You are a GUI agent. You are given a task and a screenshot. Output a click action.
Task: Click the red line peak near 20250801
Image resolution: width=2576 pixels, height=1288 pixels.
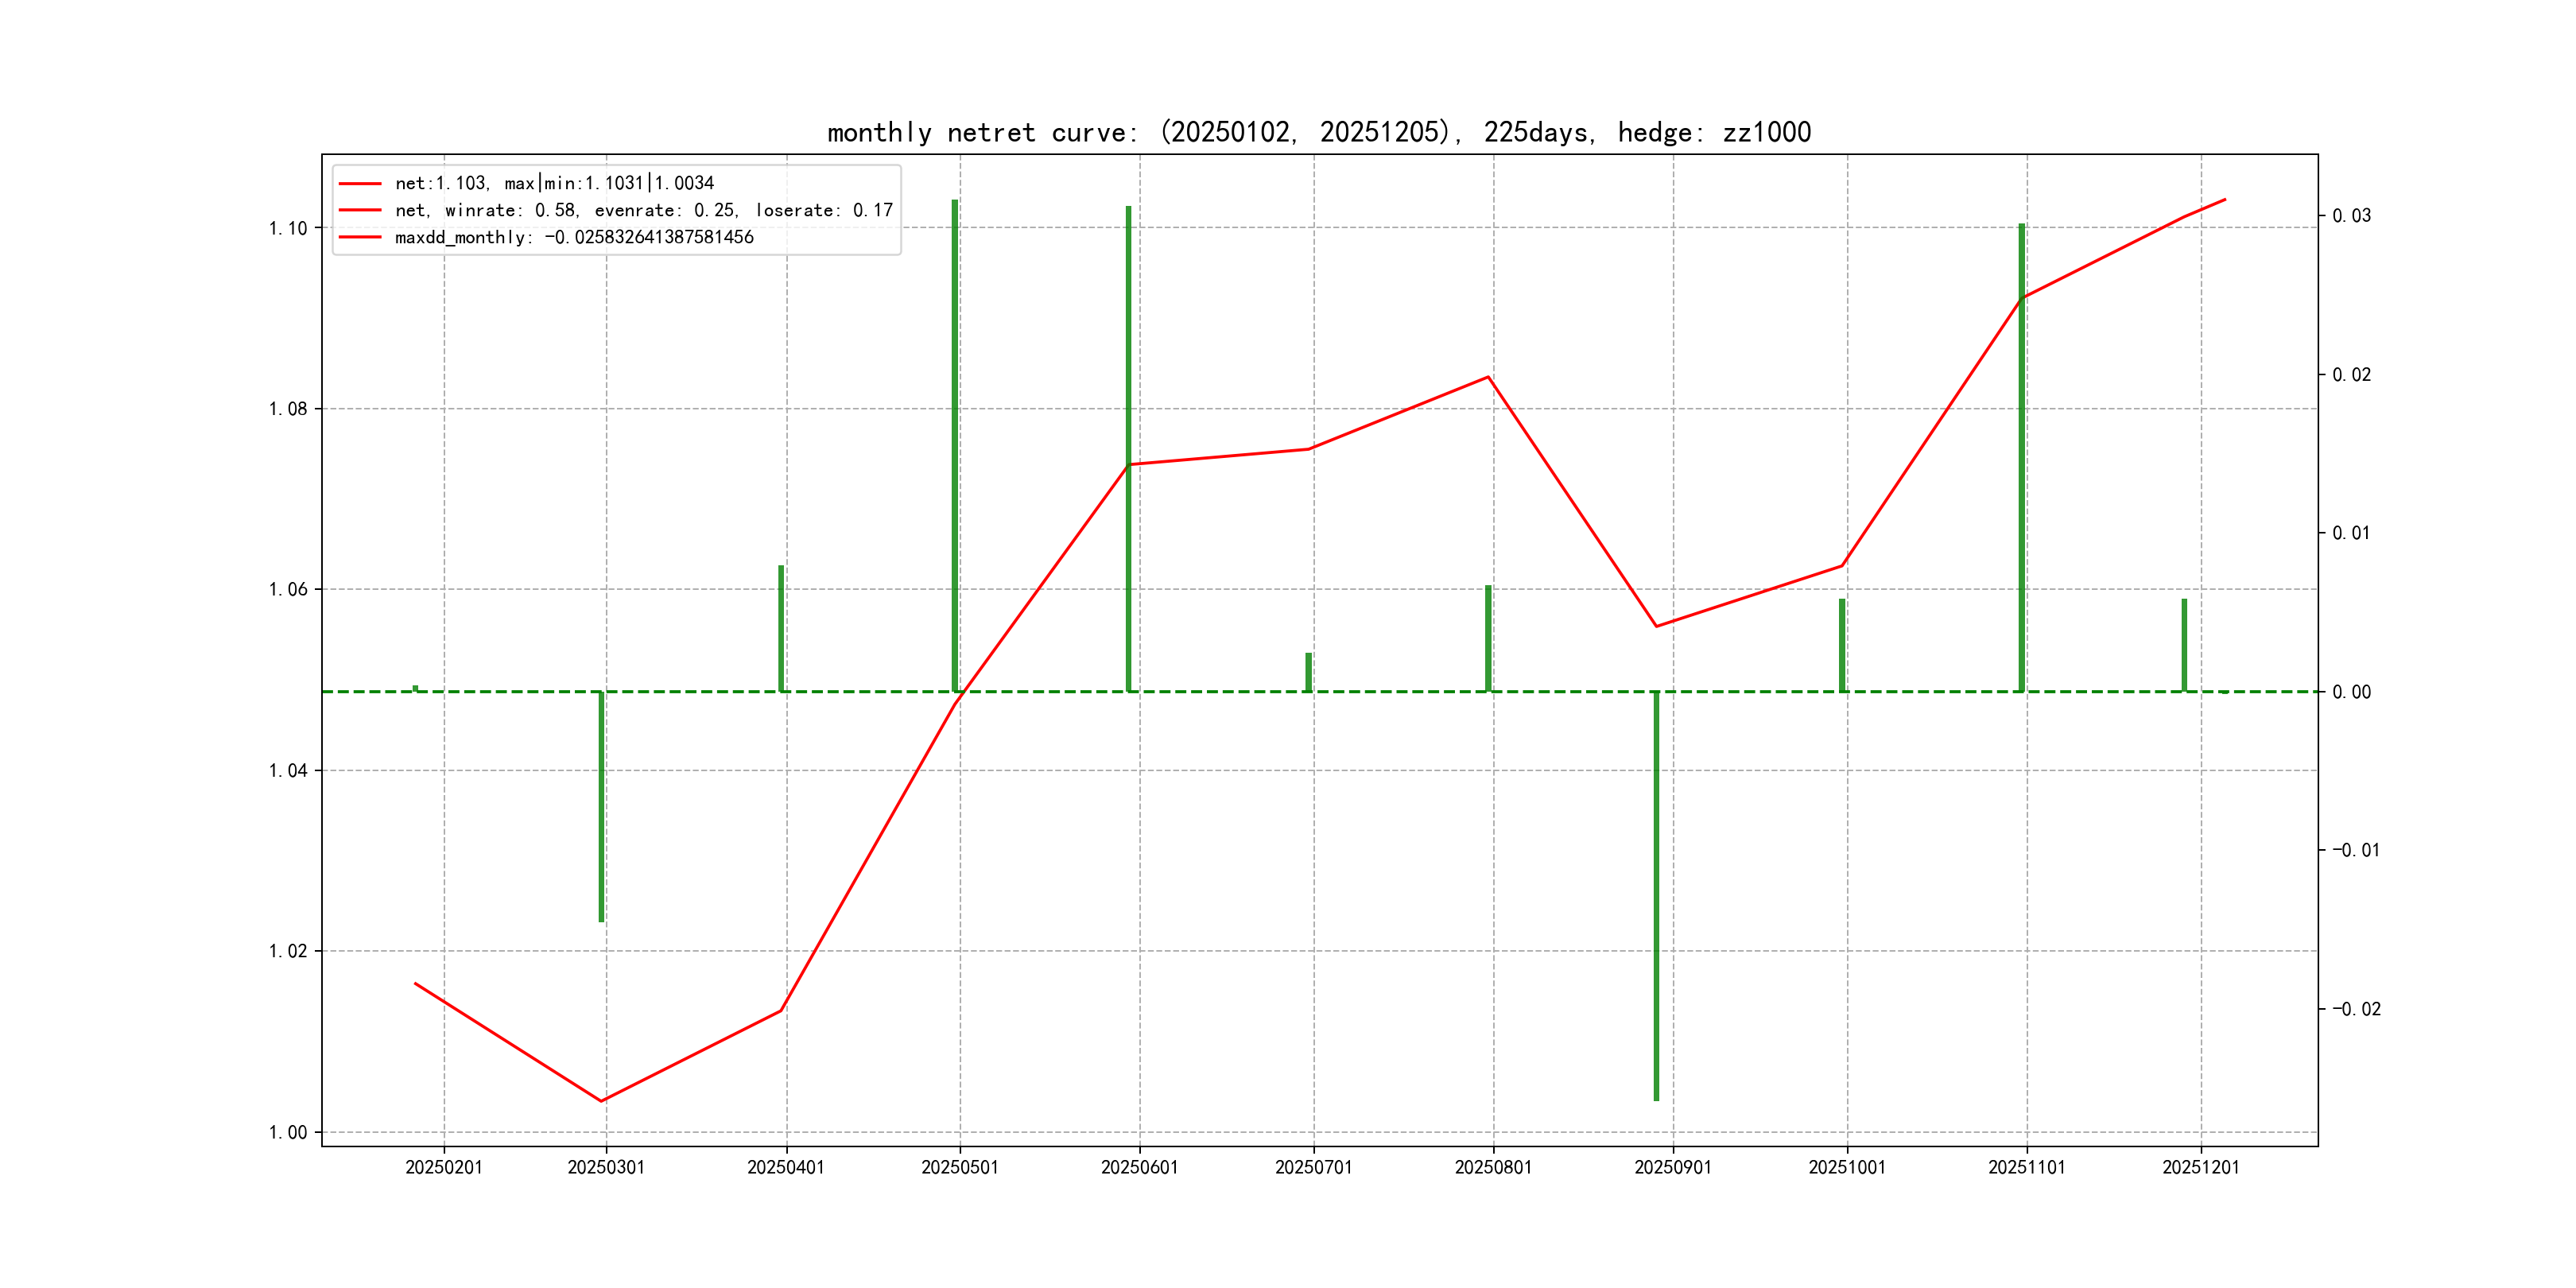pyautogui.click(x=1488, y=377)
